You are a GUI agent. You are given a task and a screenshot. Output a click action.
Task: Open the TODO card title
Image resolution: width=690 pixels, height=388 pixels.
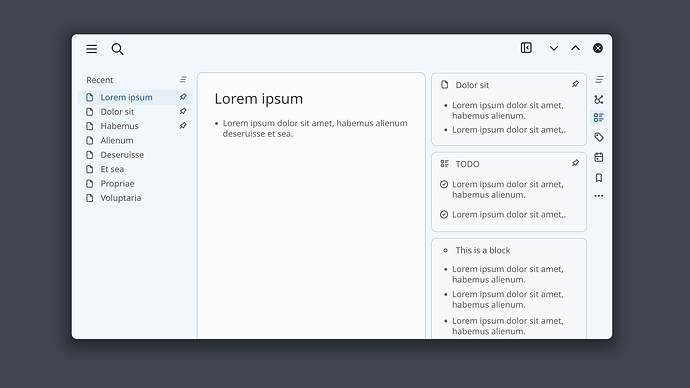pyautogui.click(x=467, y=164)
